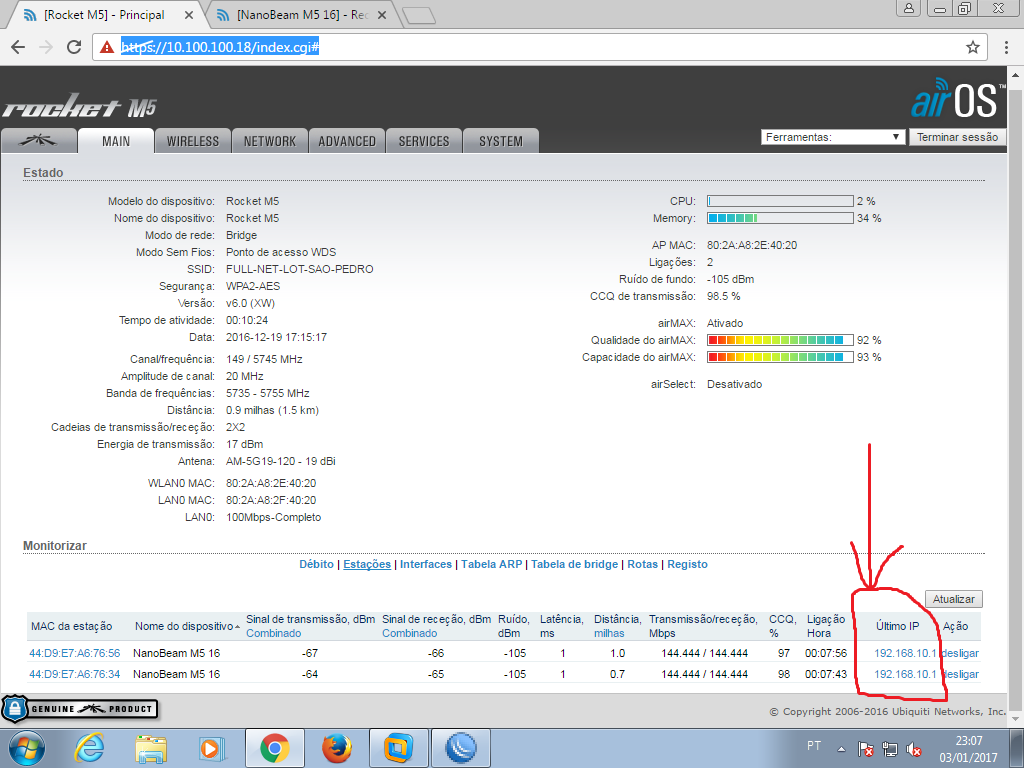Click the Capacidade do airMAX bar
This screenshot has width=1024, height=768.
tap(780, 357)
